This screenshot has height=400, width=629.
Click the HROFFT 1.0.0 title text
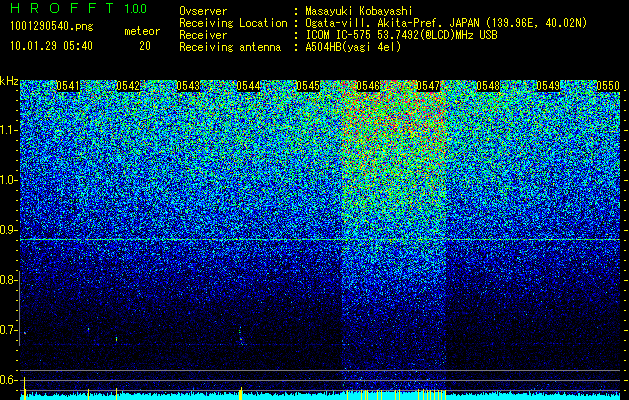[78, 8]
